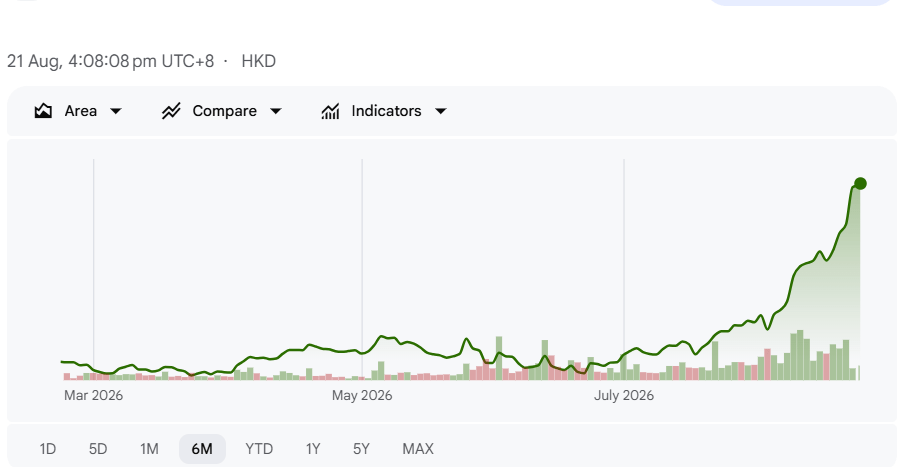
Task: Choose the 1Y time range
Action: pos(313,449)
